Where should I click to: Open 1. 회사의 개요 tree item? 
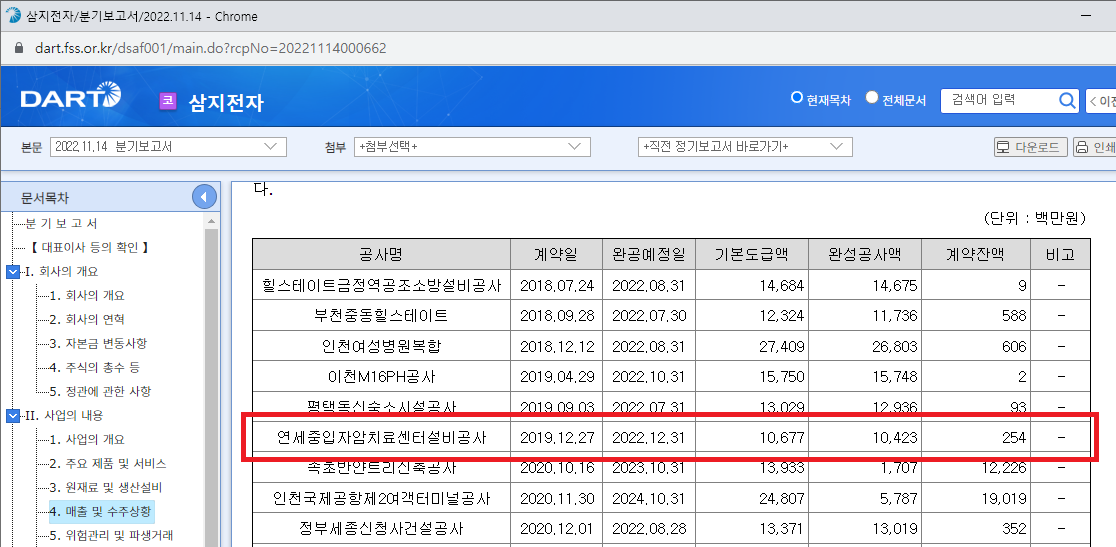88,296
